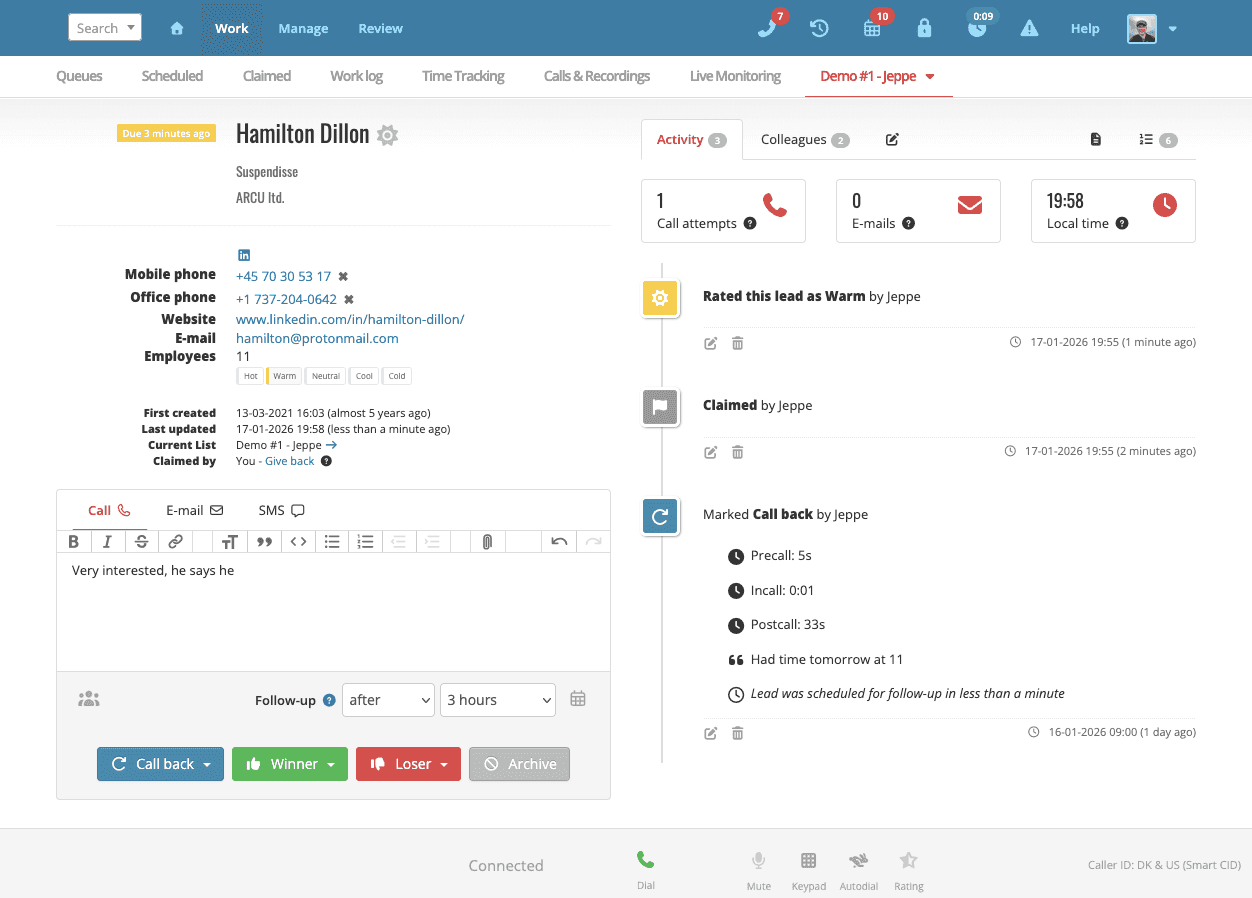Open the call history icon
This screenshot has width=1252, height=898.
point(819,29)
